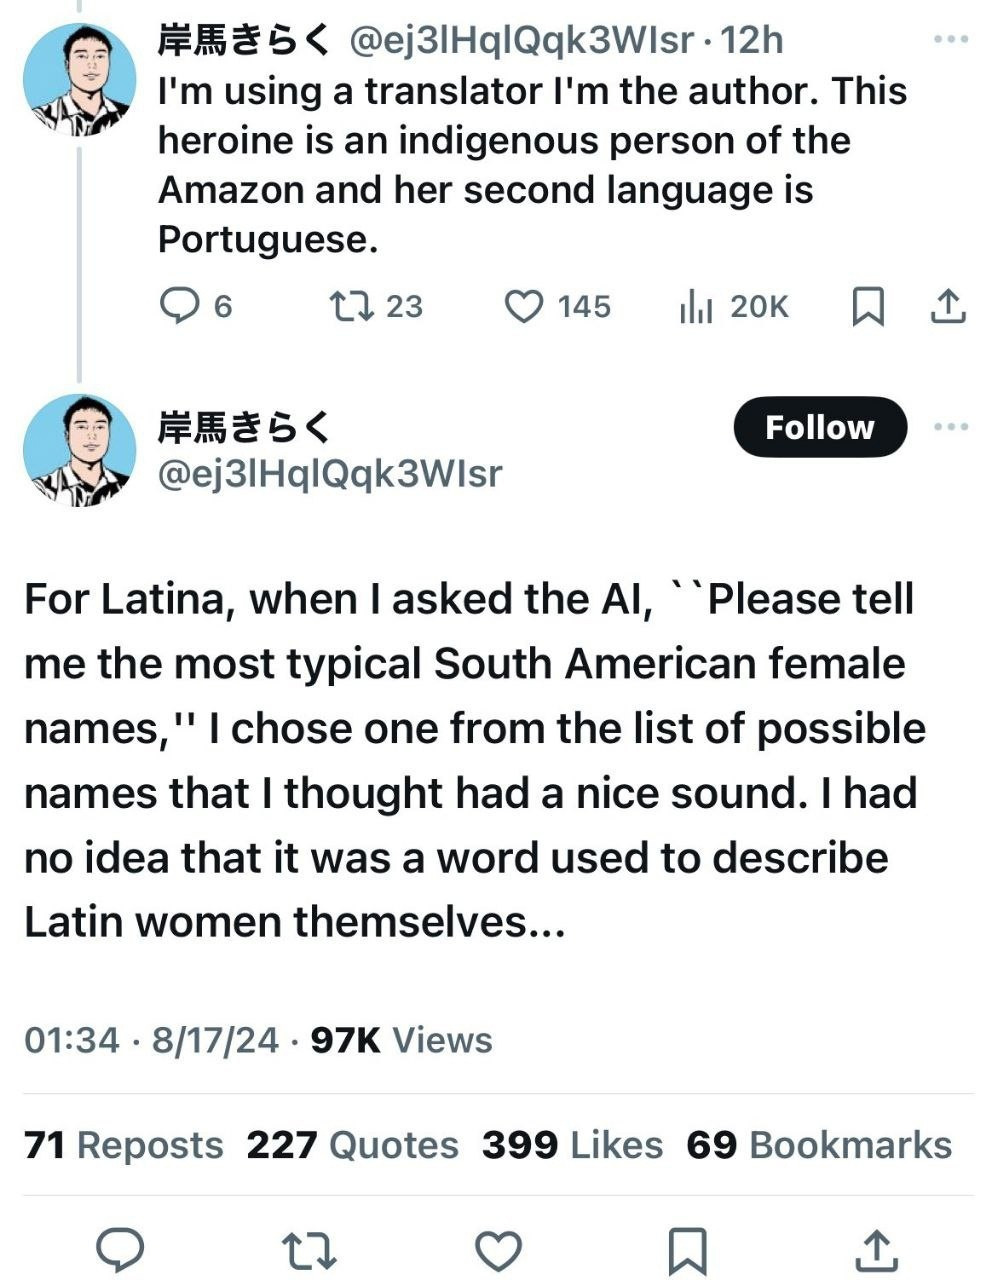Reply to the main tweet
The width and height of the screenshot is (997, 1280).
(x=120, y=1249)
